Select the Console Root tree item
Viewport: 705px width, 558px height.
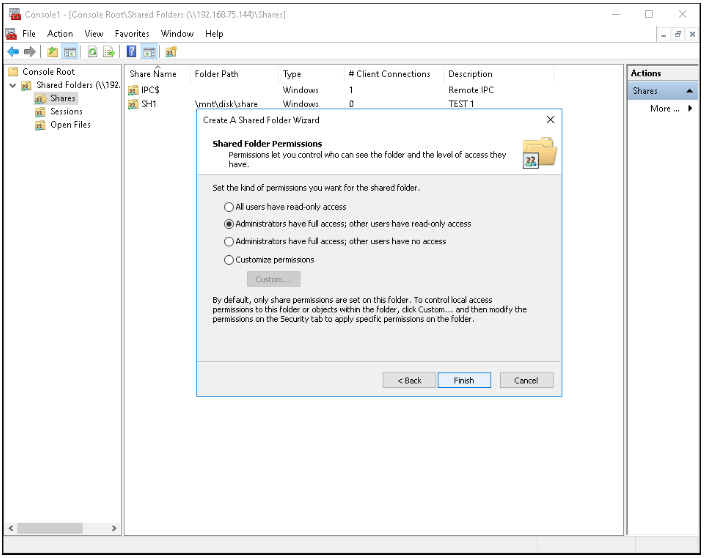(x=49, y=72)
